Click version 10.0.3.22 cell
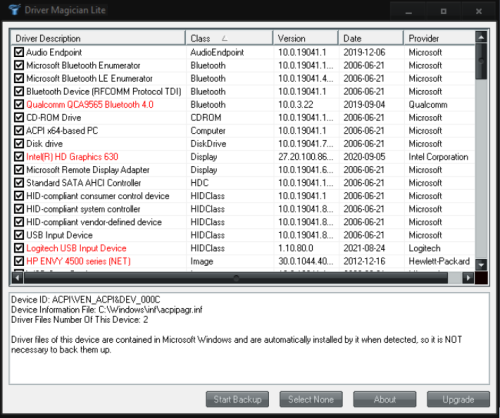 (x=296, y=105)
